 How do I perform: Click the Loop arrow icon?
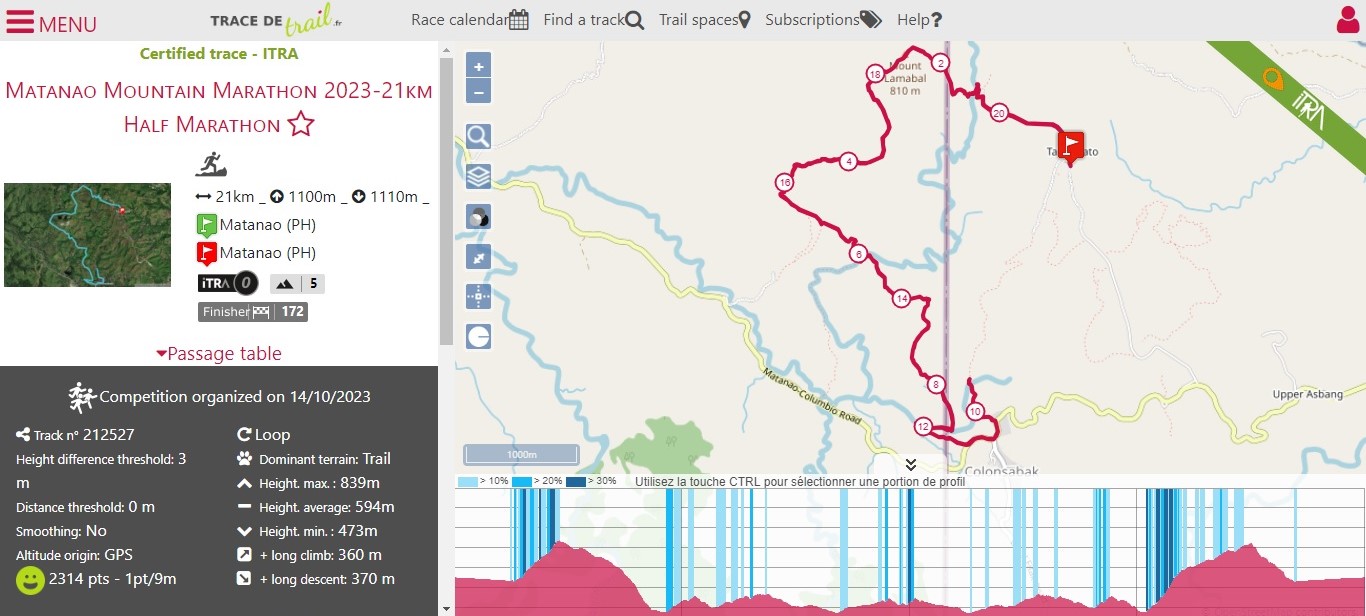coord(243,435)
